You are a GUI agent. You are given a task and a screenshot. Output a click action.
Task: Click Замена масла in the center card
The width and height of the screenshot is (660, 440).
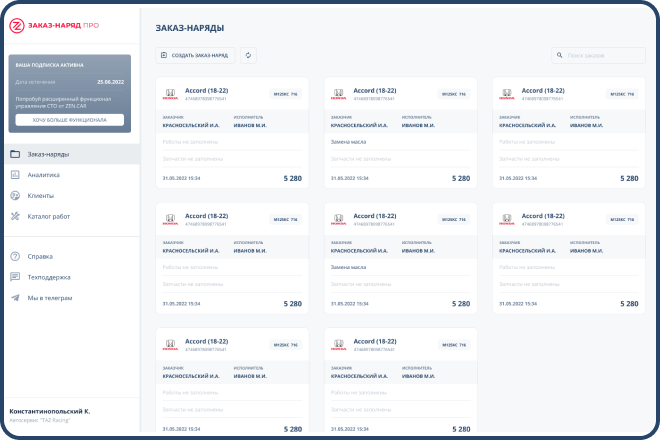pyautogui.click(x=349, y=267)
